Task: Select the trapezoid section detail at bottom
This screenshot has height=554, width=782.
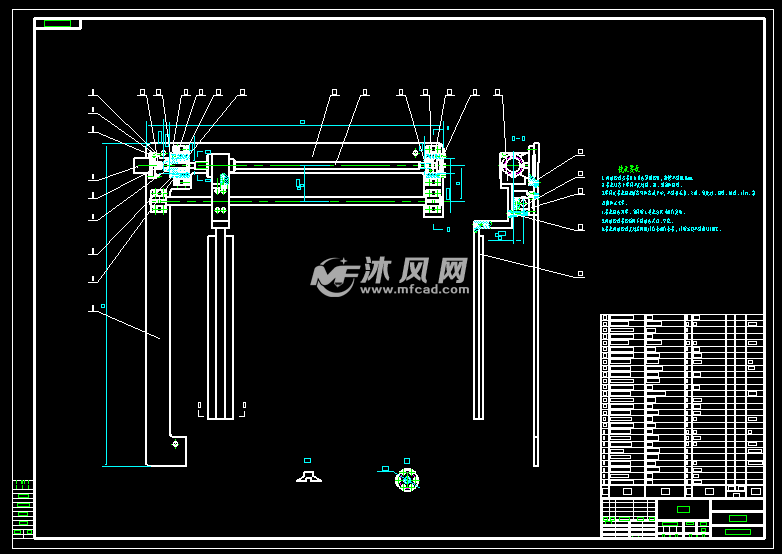Action: point(309,477)
